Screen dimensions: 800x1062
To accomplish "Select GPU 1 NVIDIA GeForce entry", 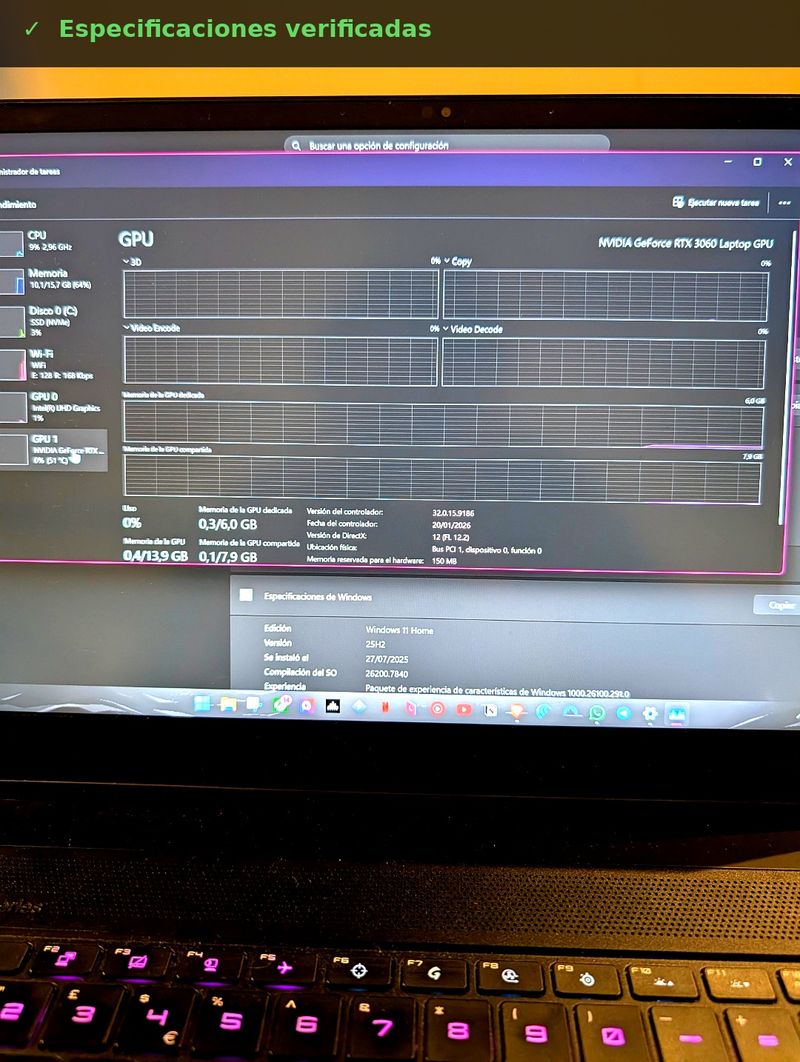I will (x=53, y=448).
